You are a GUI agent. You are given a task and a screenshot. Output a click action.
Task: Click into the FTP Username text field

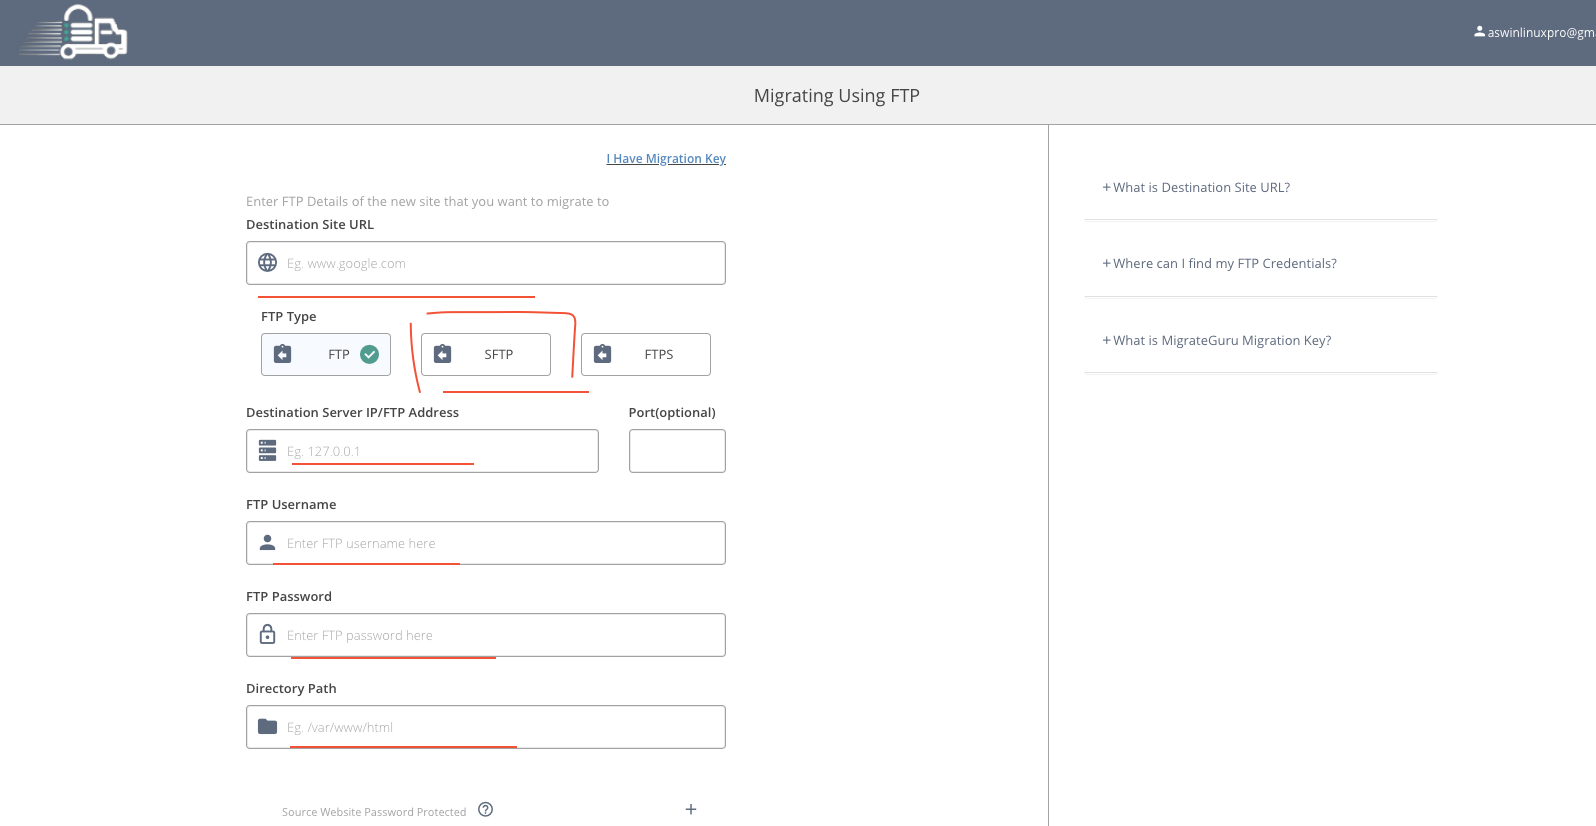click(x=500, y=543)
